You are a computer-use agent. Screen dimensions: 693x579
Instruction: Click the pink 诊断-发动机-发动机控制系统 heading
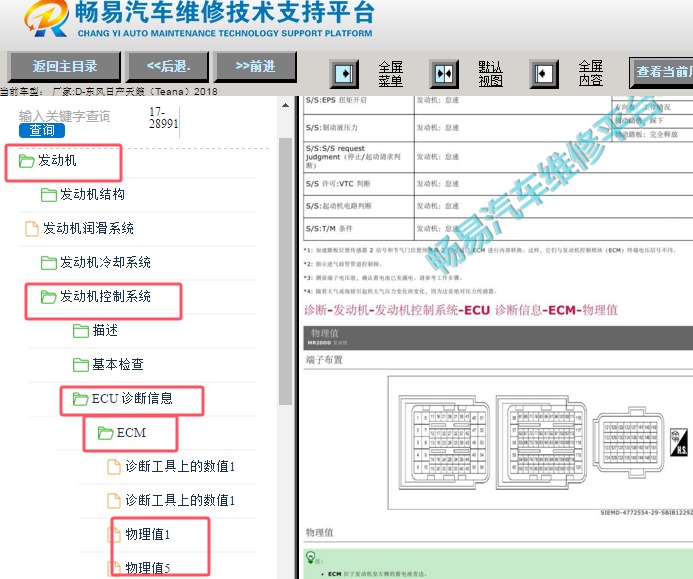click(x=461, y=310)
